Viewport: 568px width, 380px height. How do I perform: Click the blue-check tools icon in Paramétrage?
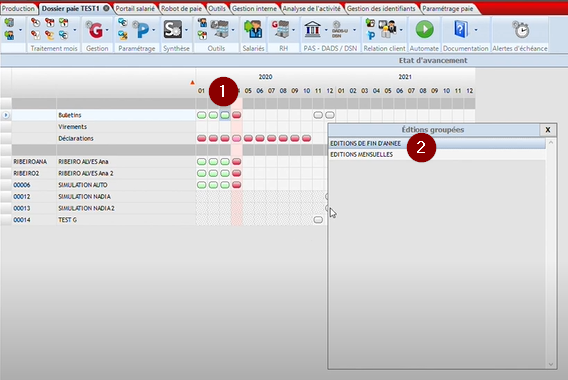pyautogui.click(x=123, y=35)
